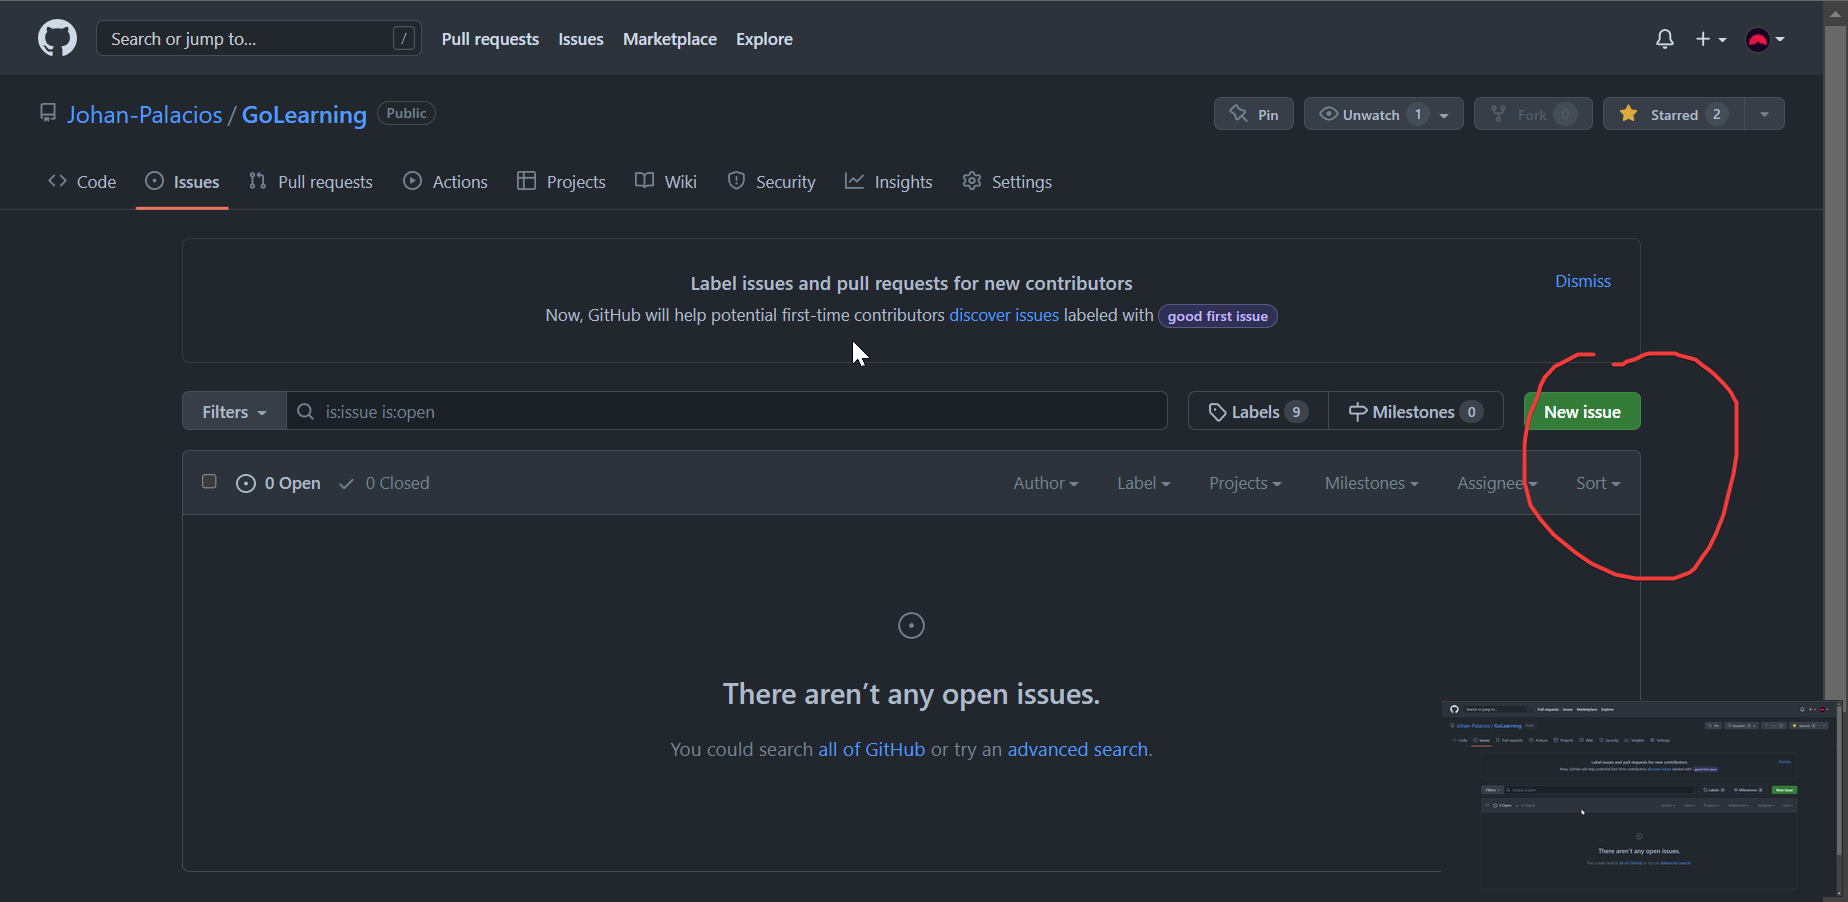Screen dimensions: 1848x902
Task: Open the user avatar menu
Action: pos(1765,39)
